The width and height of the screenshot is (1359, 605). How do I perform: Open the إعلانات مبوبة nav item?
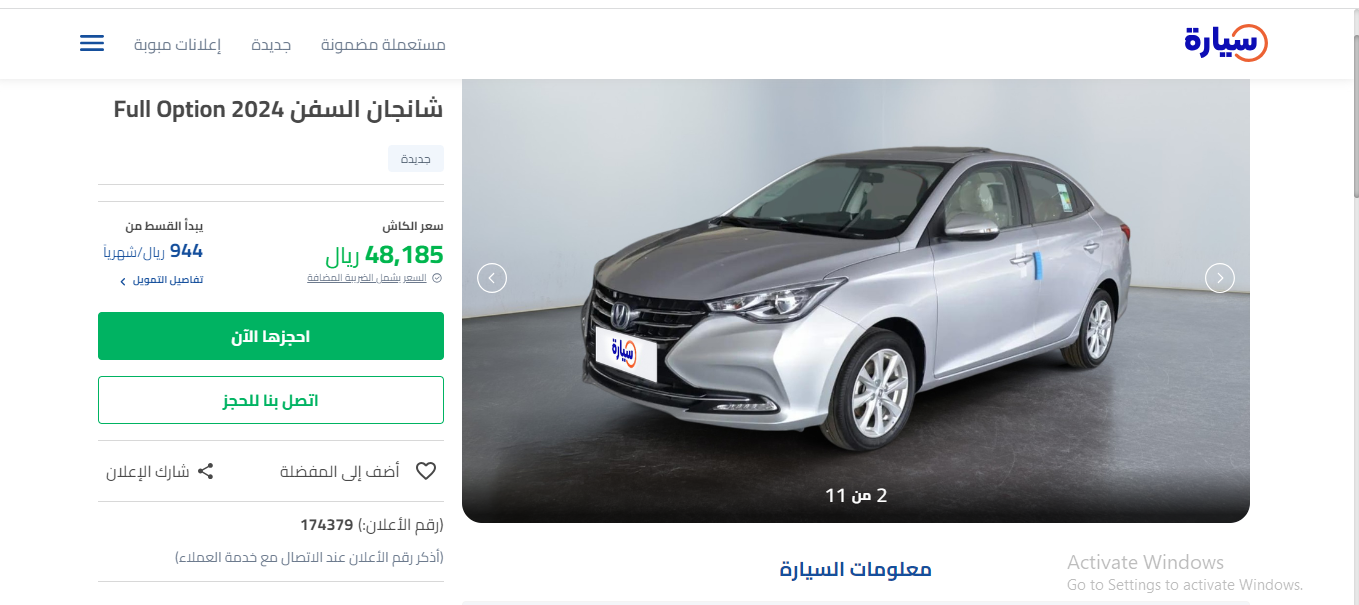(177, 45)
